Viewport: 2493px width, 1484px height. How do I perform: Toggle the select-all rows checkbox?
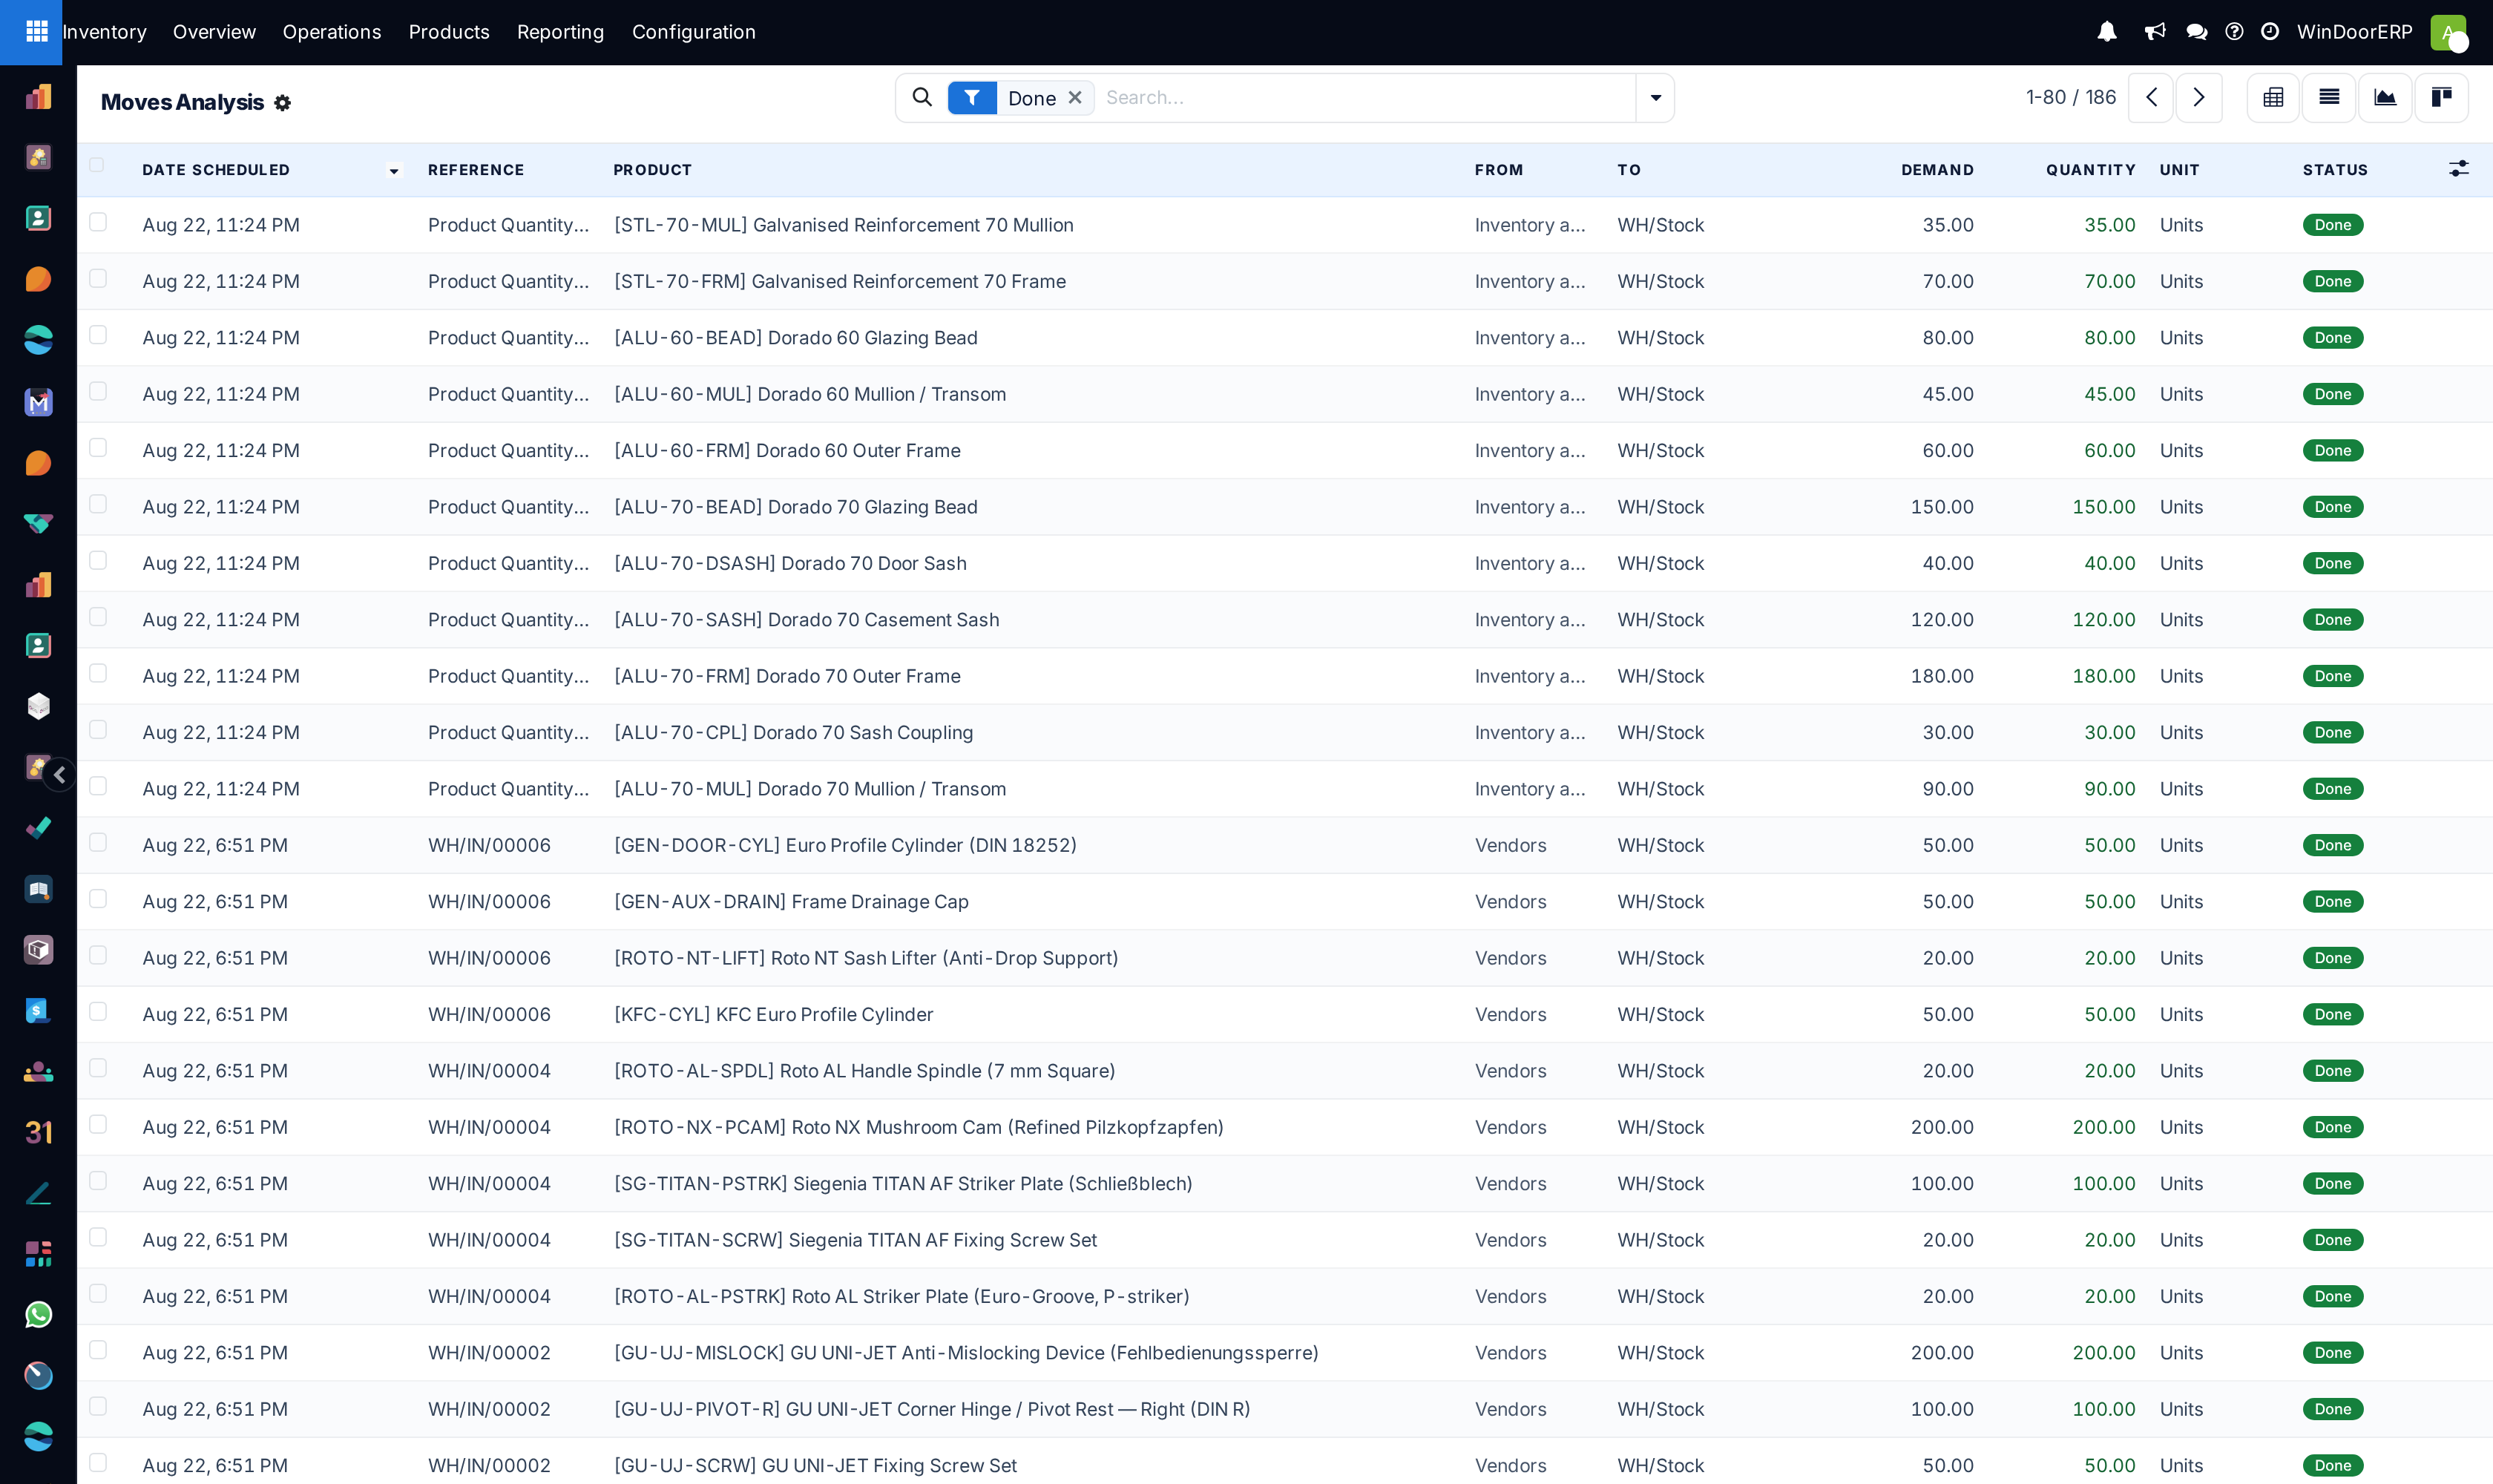coord(97,165)
